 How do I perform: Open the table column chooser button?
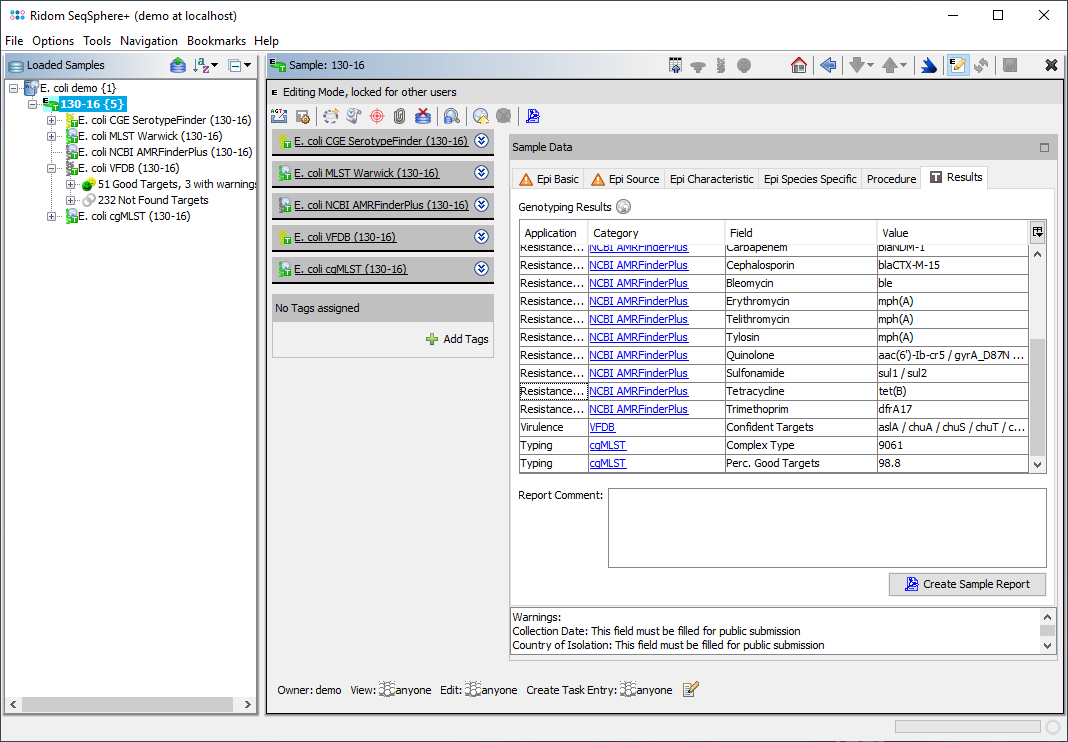pyautogui.click(x=1037, y=232)
